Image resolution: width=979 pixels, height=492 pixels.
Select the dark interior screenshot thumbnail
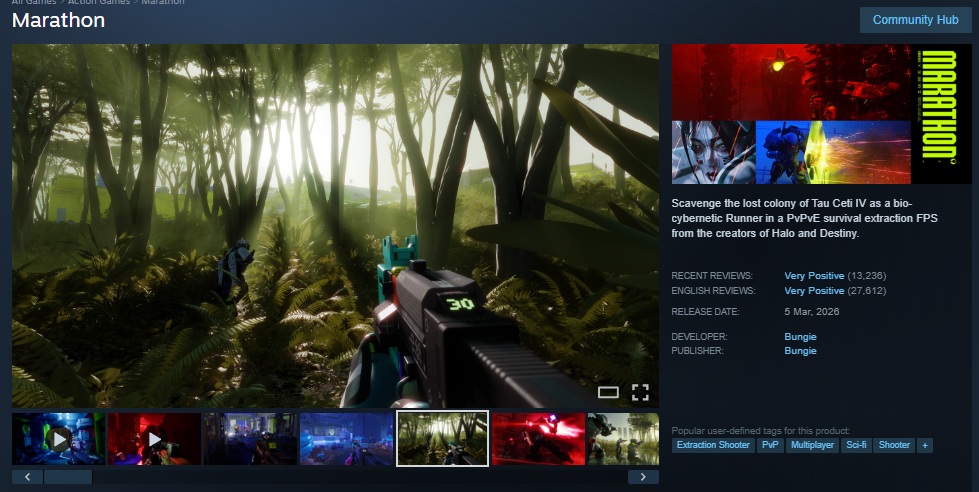point(250,439)
